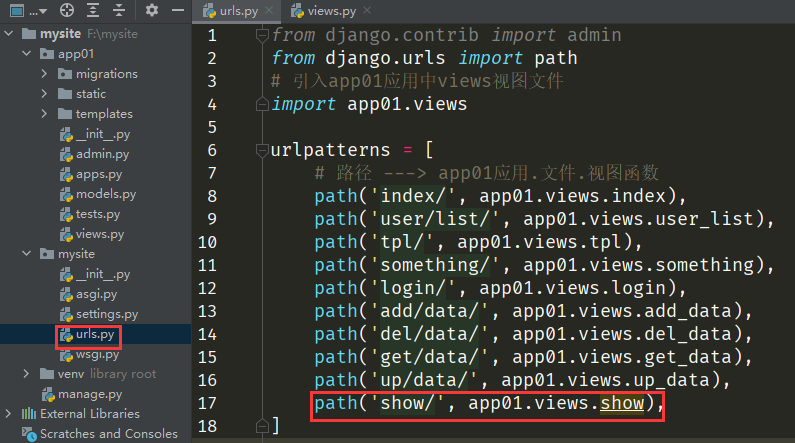Select asgi.py in project tree

(x=96, y=294)
